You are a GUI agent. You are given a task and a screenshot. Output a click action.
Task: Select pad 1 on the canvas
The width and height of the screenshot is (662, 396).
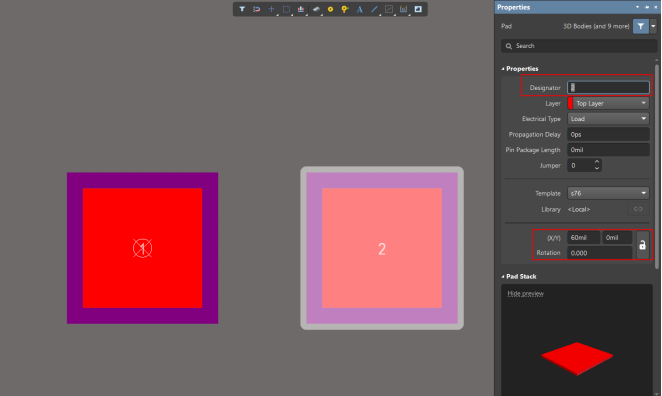coord(142,248)
